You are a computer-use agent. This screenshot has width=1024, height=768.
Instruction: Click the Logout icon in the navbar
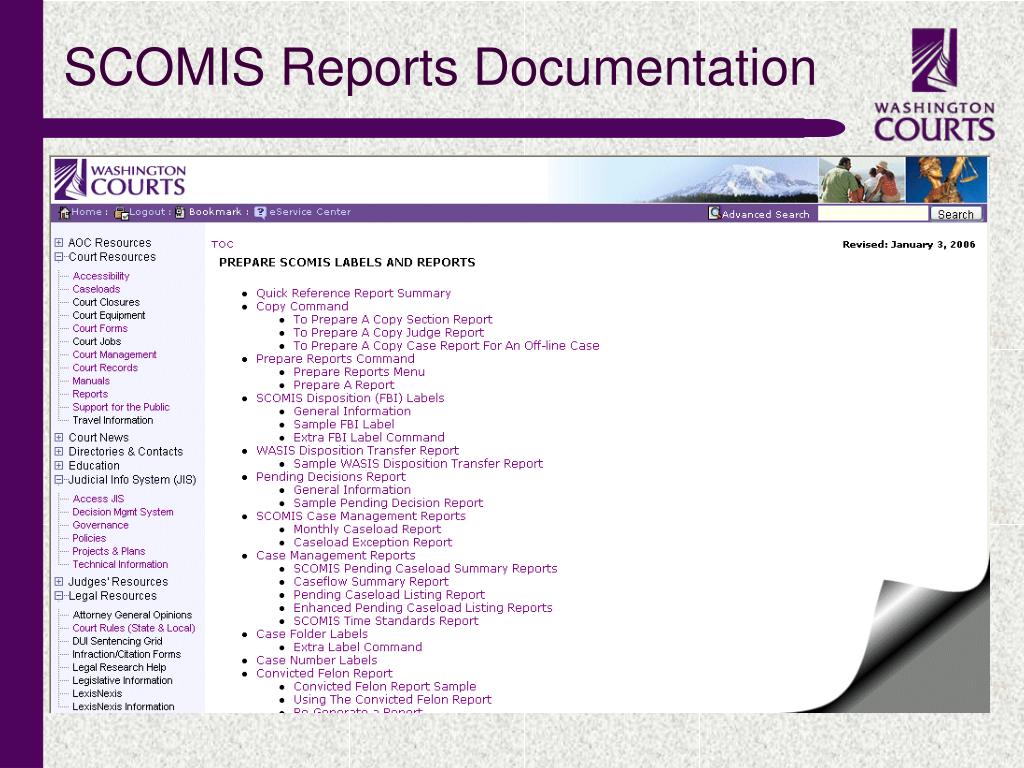pos(121,213)
